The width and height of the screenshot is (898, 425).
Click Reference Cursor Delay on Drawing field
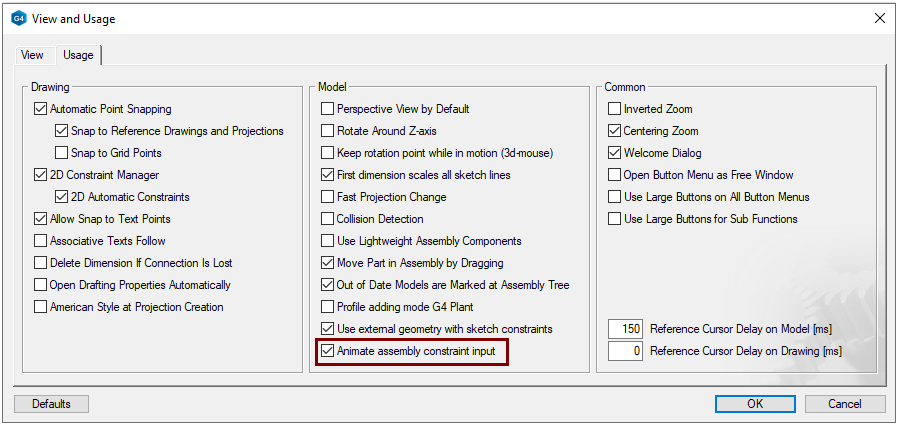tap(626, 351)
